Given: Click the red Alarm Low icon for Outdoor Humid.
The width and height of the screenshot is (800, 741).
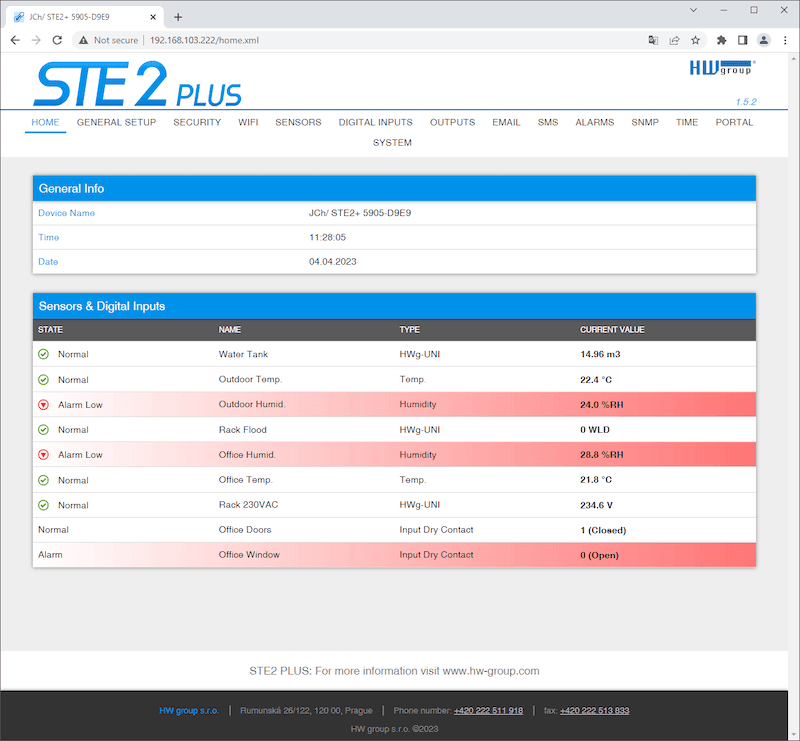Looking at the screenshot, I should click(41, 404).
